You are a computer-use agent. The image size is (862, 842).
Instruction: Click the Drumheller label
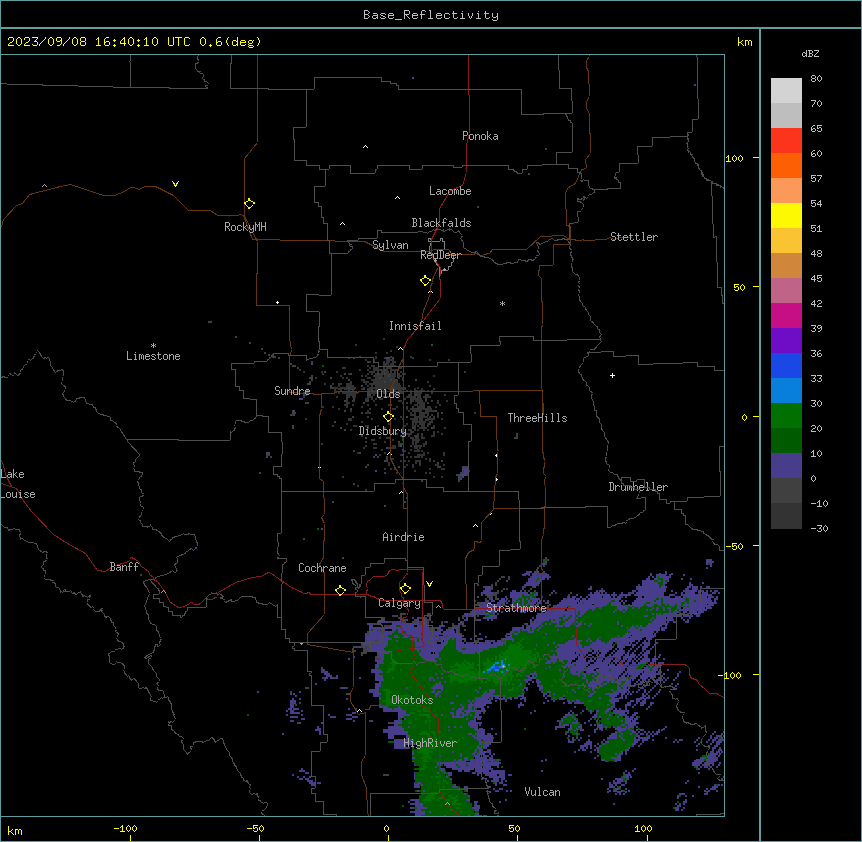[638, 487]
